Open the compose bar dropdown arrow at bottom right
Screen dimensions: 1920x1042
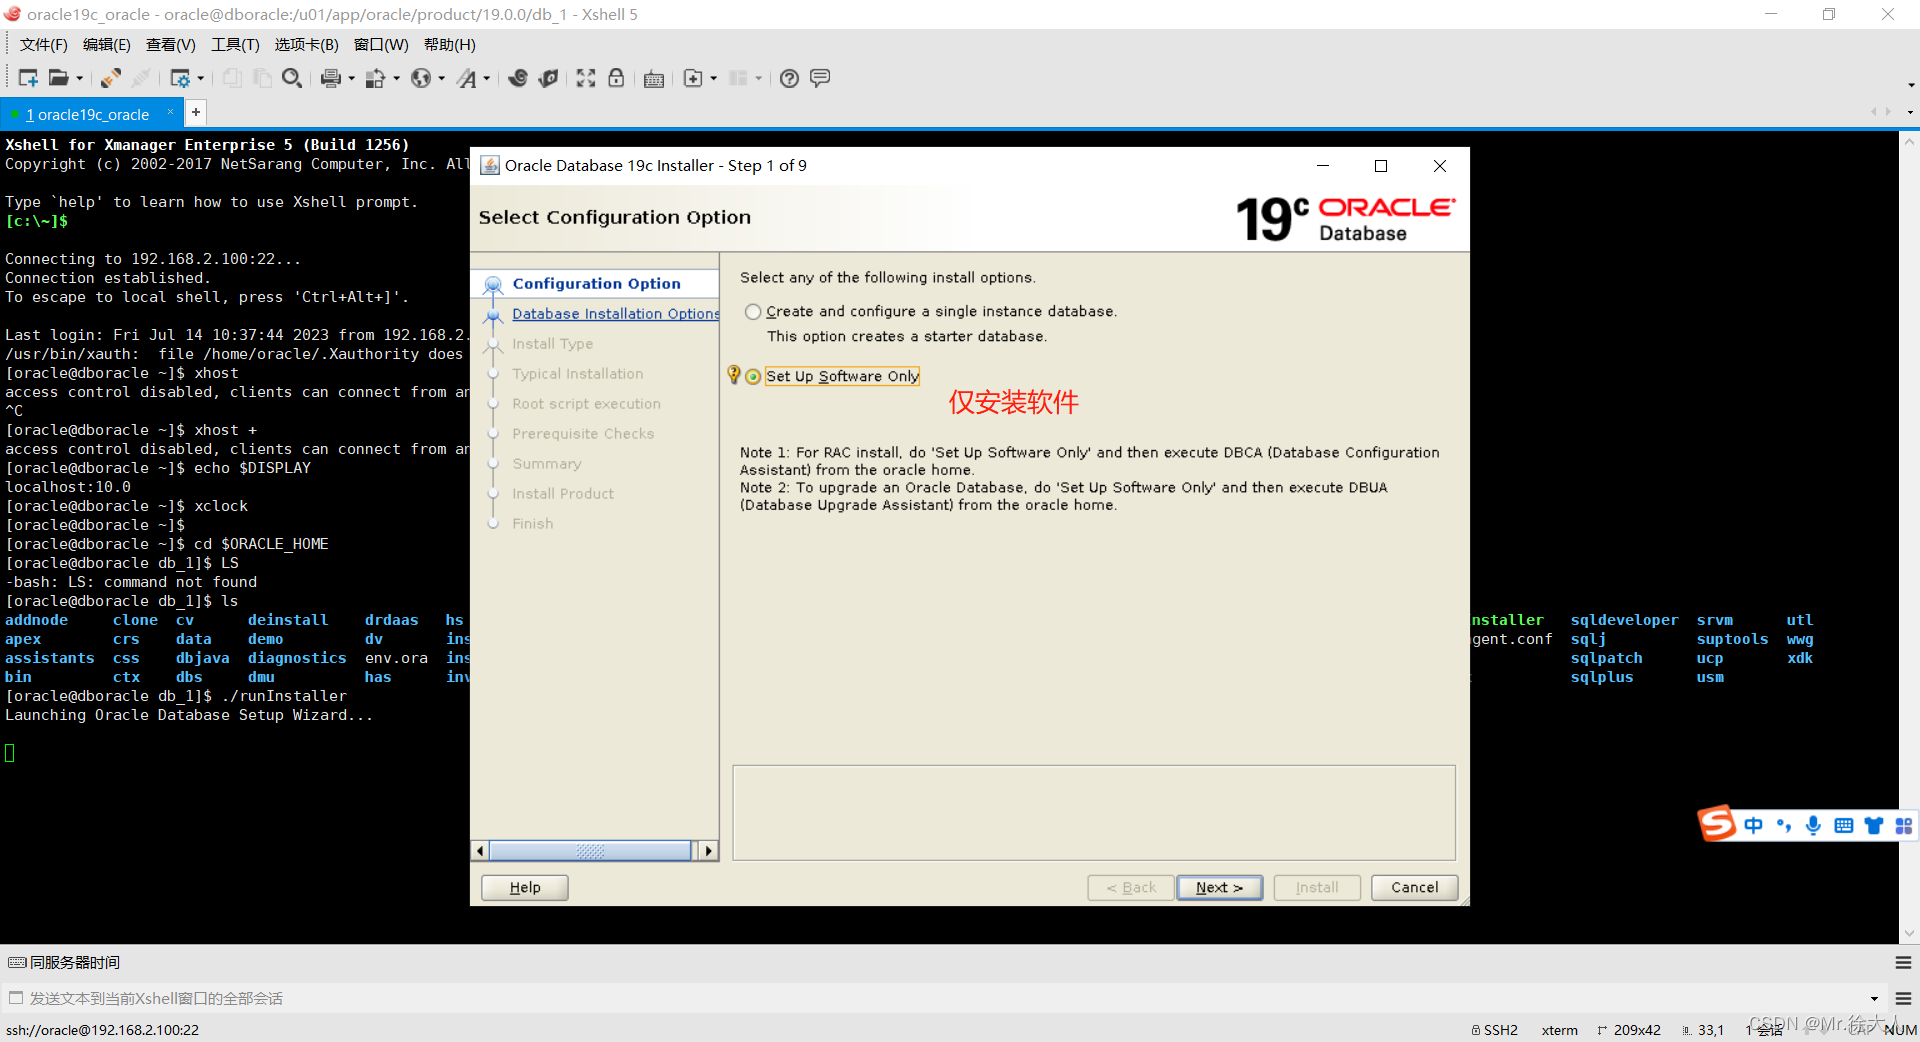click(1874, 998)
